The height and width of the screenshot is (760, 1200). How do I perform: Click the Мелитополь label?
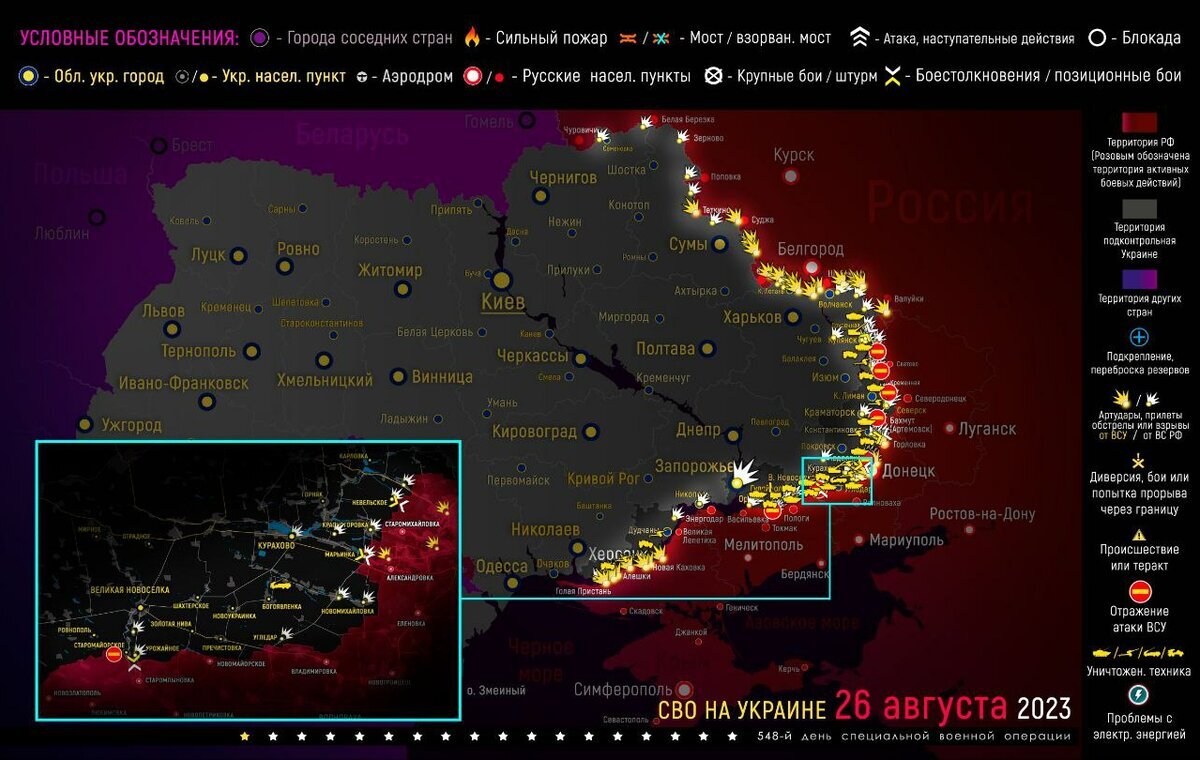tap(763, 546)
